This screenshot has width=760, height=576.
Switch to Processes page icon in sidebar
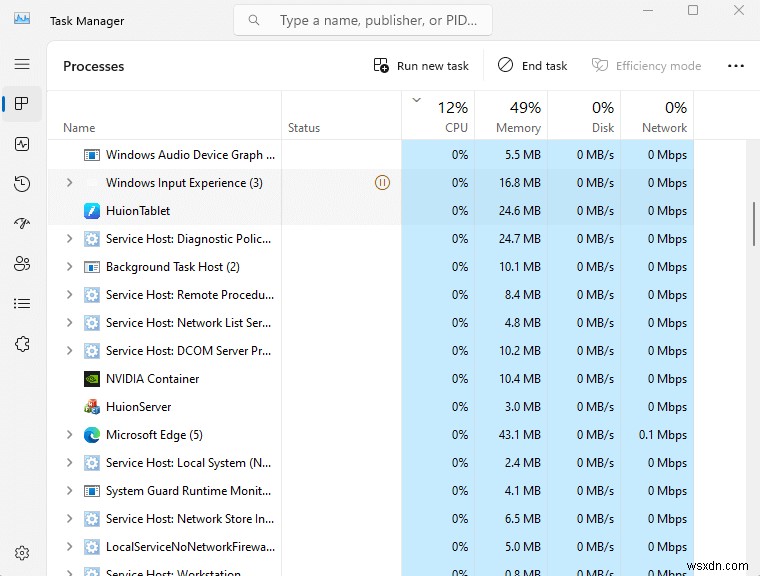(22, 103)
